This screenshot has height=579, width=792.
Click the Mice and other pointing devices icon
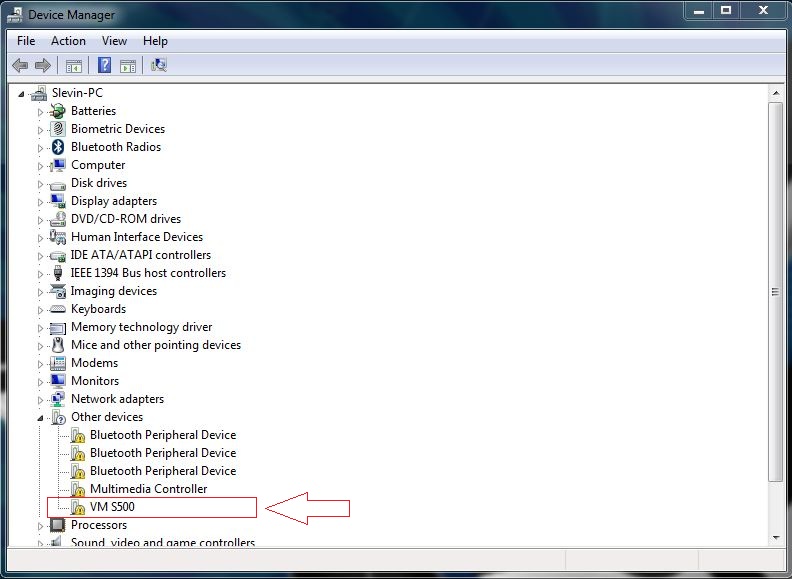coord(58,345)
